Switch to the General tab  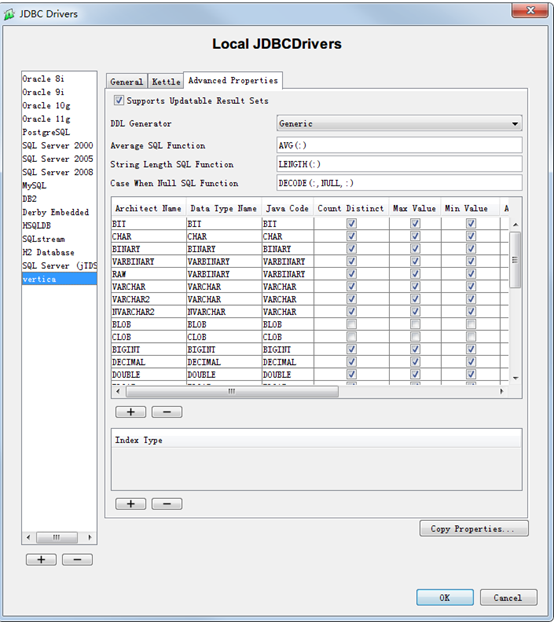pyautogui.click(x=127, y=82)
